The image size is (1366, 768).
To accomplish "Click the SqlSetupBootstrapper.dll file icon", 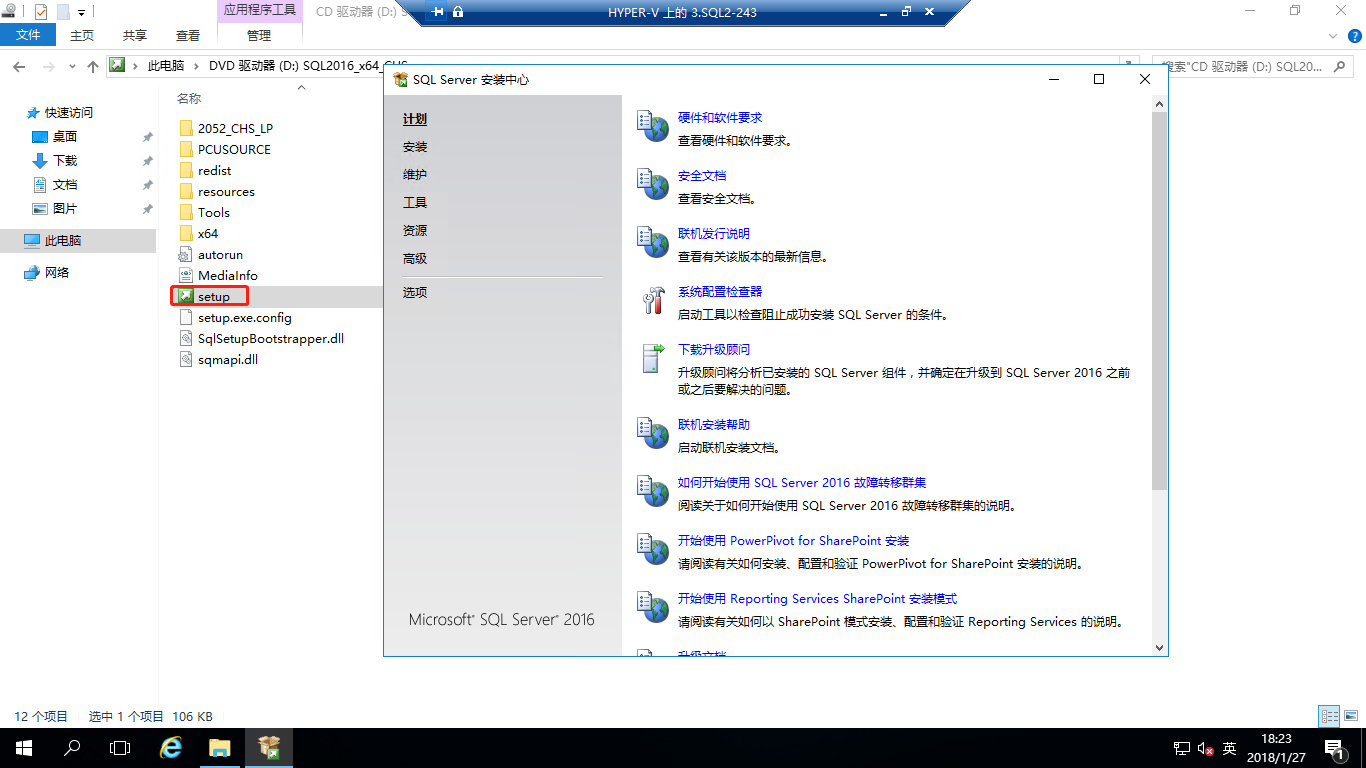I will click(x=185, y=338).
